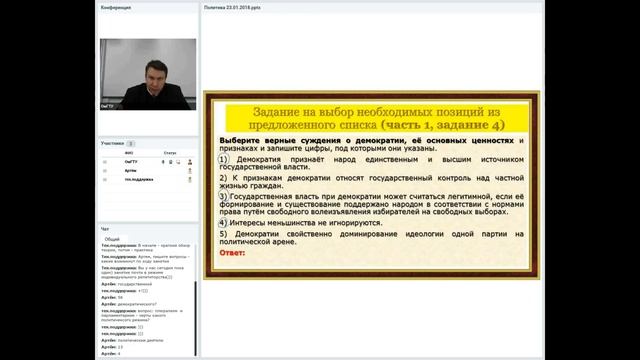Viewport: 640px width, 360px height.
Task: Click the ФИО column header
Action: [129, 153]
